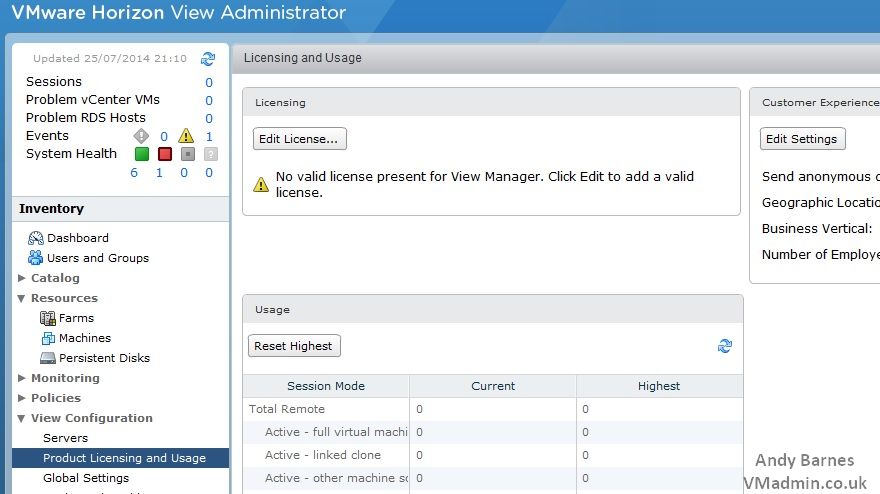Open Servers under View Configuration
Screen dimensions: 880x494
[66, 438]
